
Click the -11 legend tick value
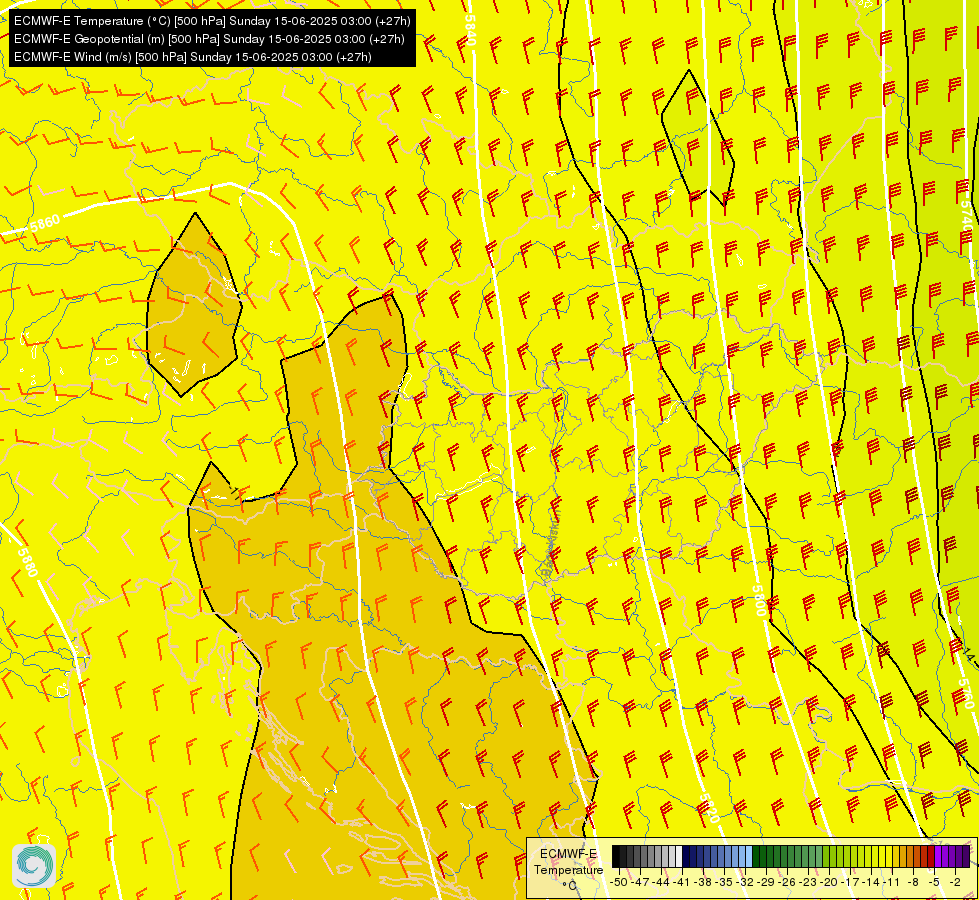point(891,882)
